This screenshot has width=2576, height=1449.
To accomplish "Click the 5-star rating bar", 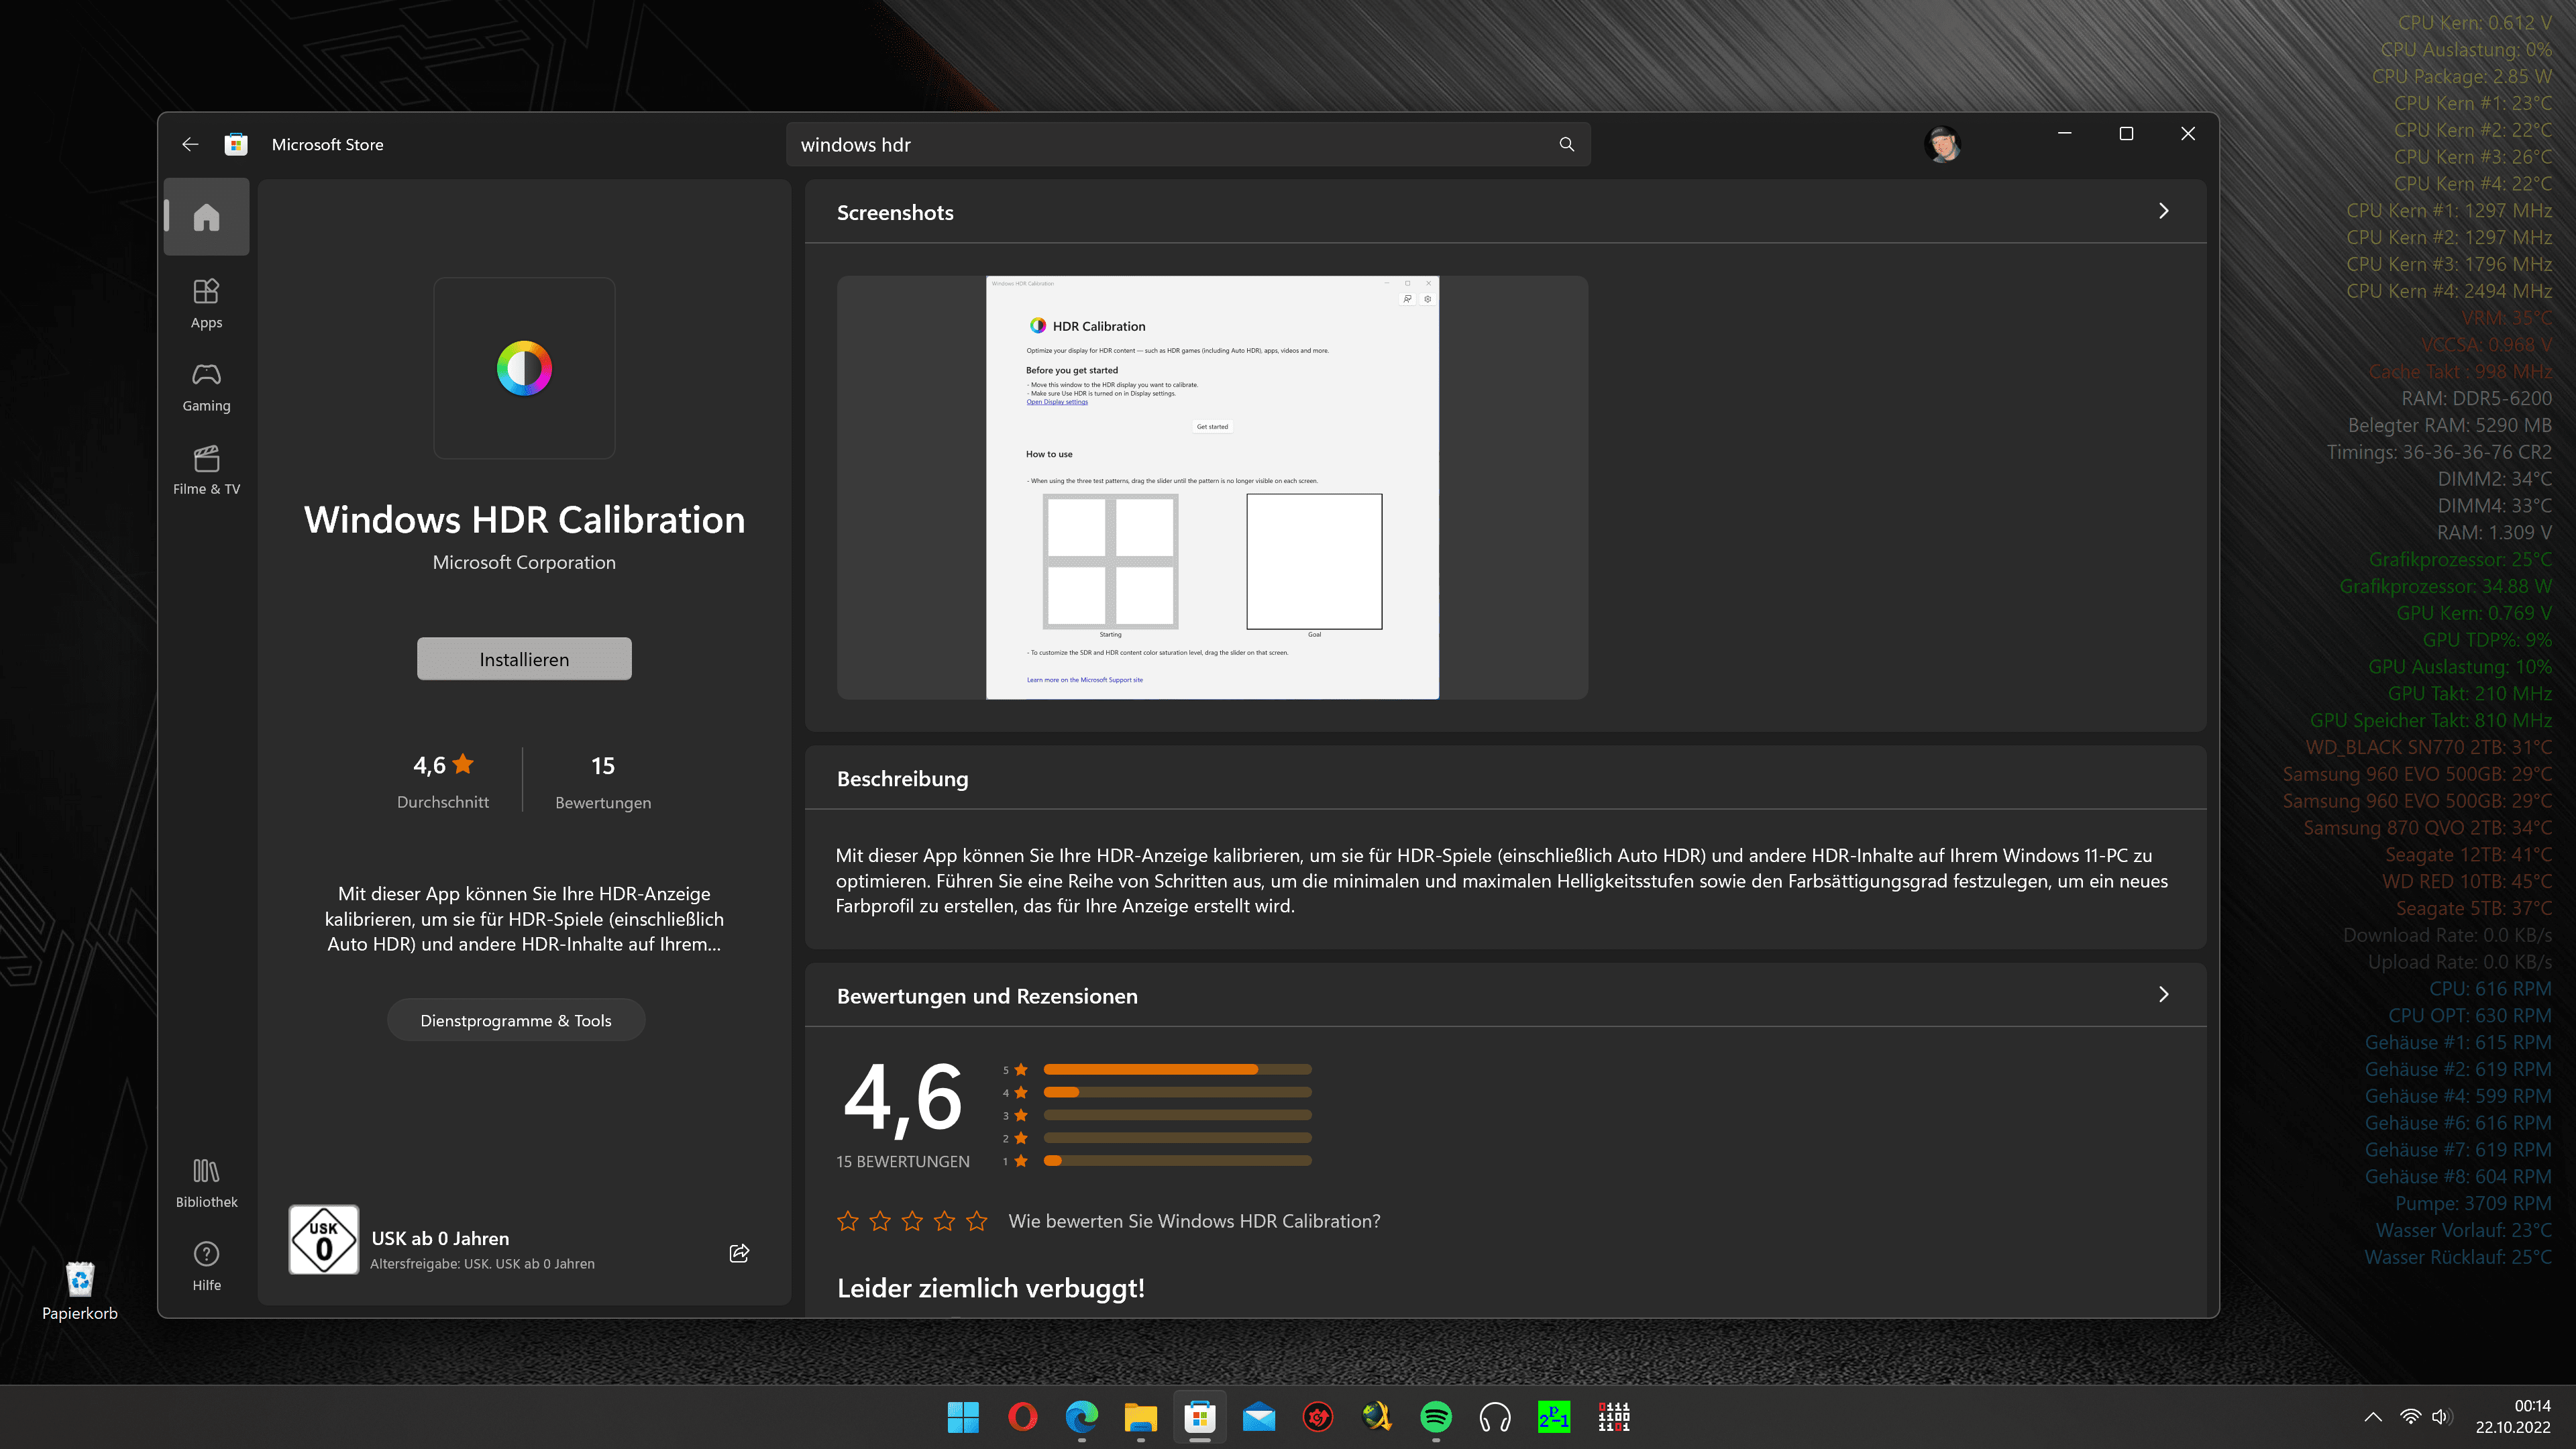I will click(1177, 1069).
